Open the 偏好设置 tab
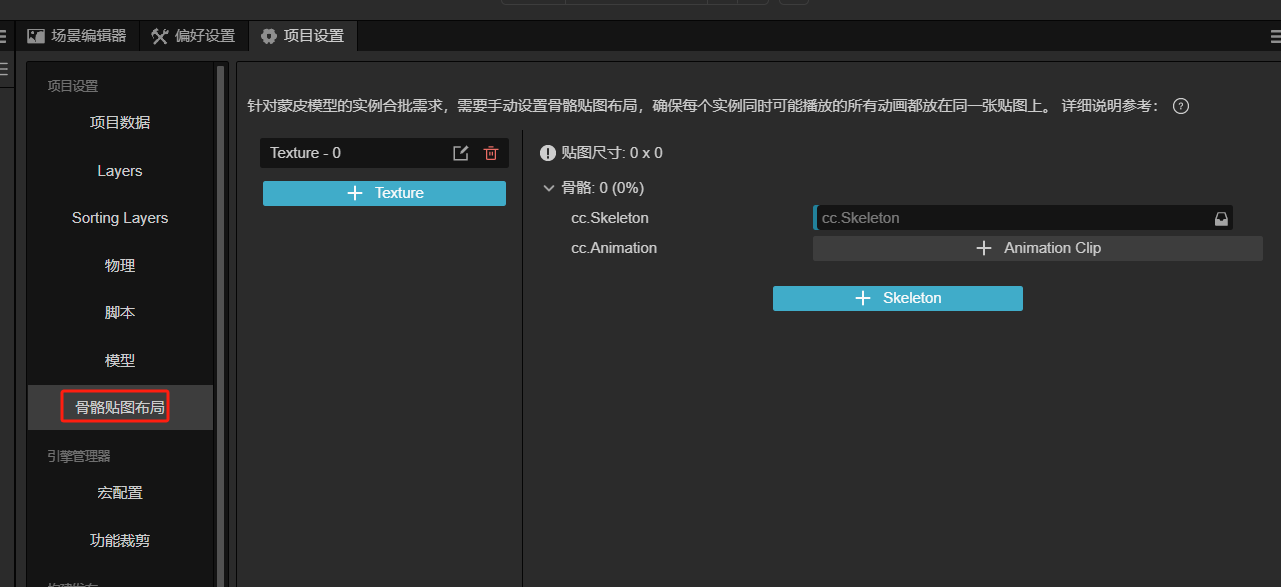This screenshot has height=587, width=1281. 193,36
